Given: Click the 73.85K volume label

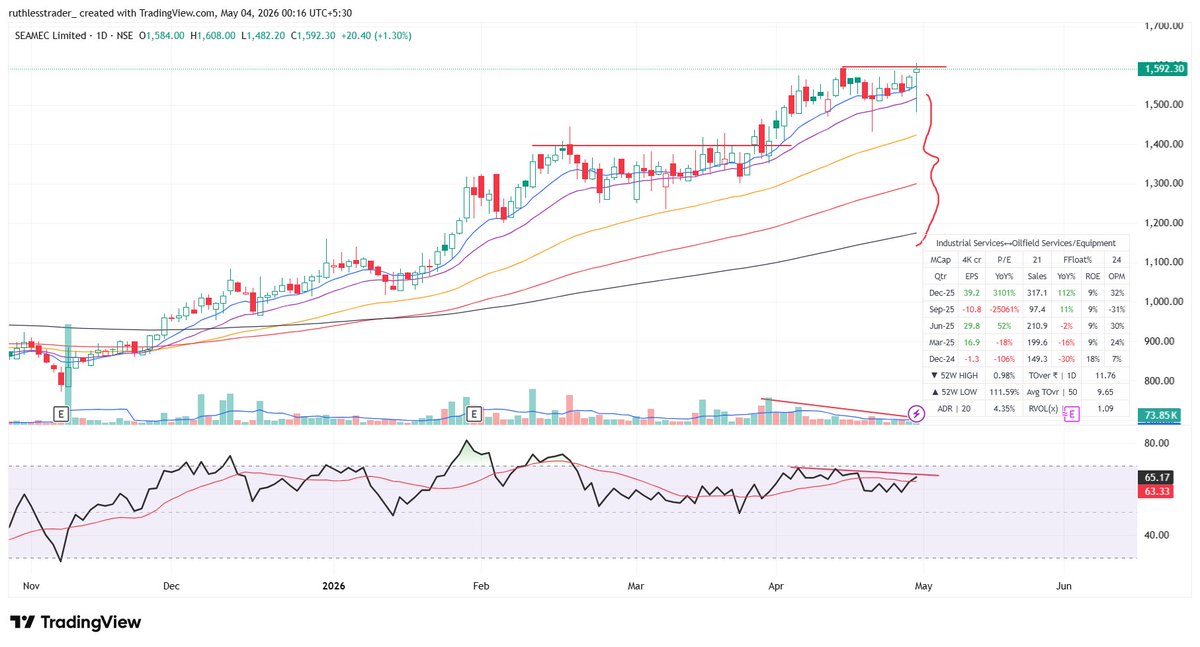Looking at the screenshot, I should point(1161,413).
